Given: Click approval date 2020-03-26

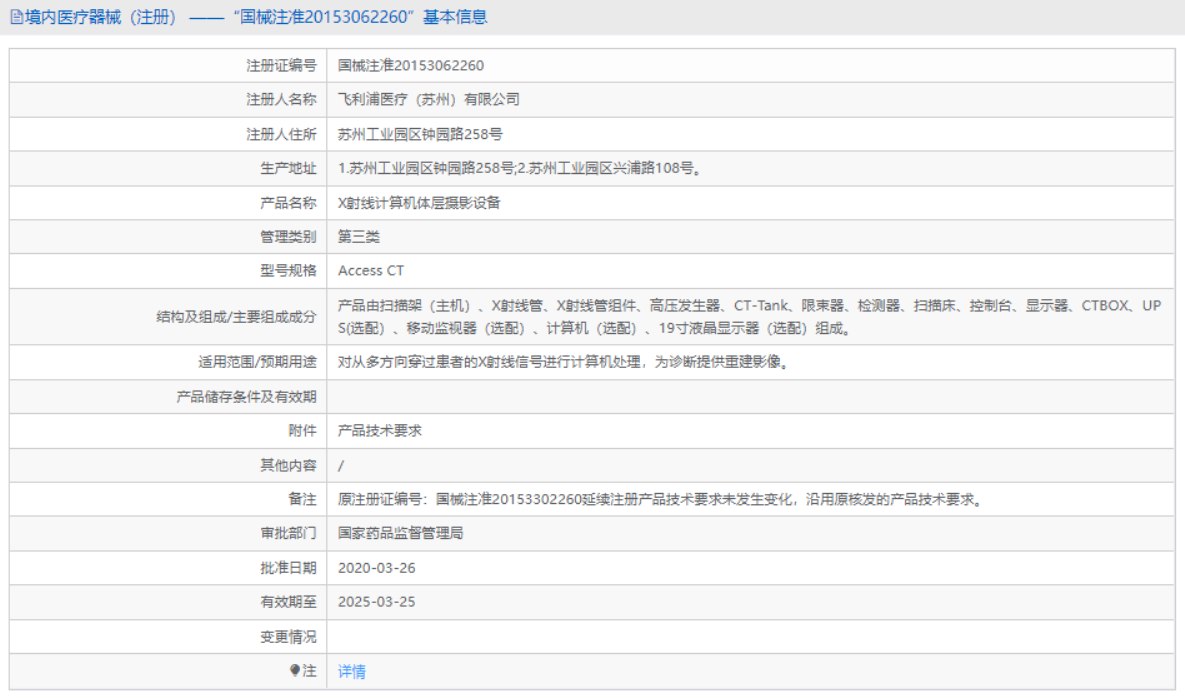Looking at the screenshot, I should [376, 568].
